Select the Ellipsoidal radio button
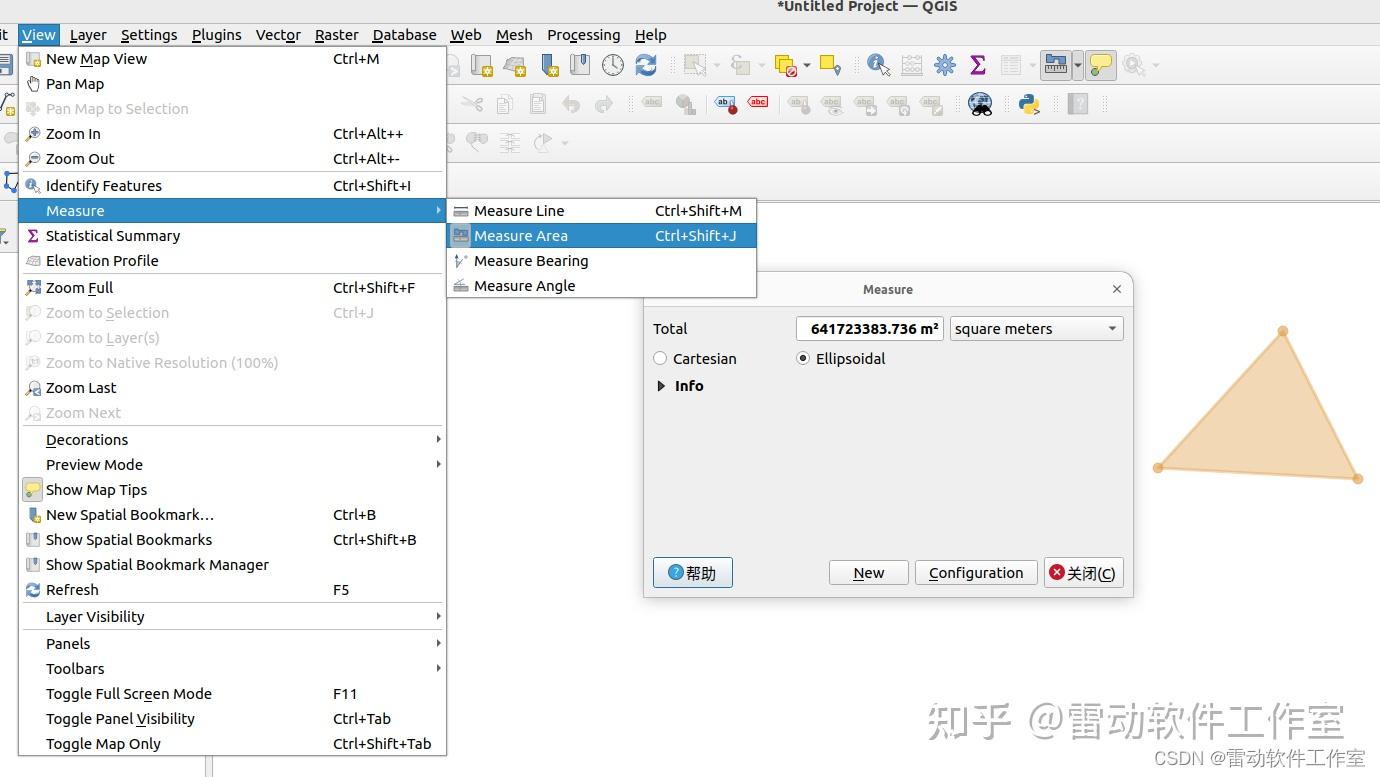 tap(803, 358)
